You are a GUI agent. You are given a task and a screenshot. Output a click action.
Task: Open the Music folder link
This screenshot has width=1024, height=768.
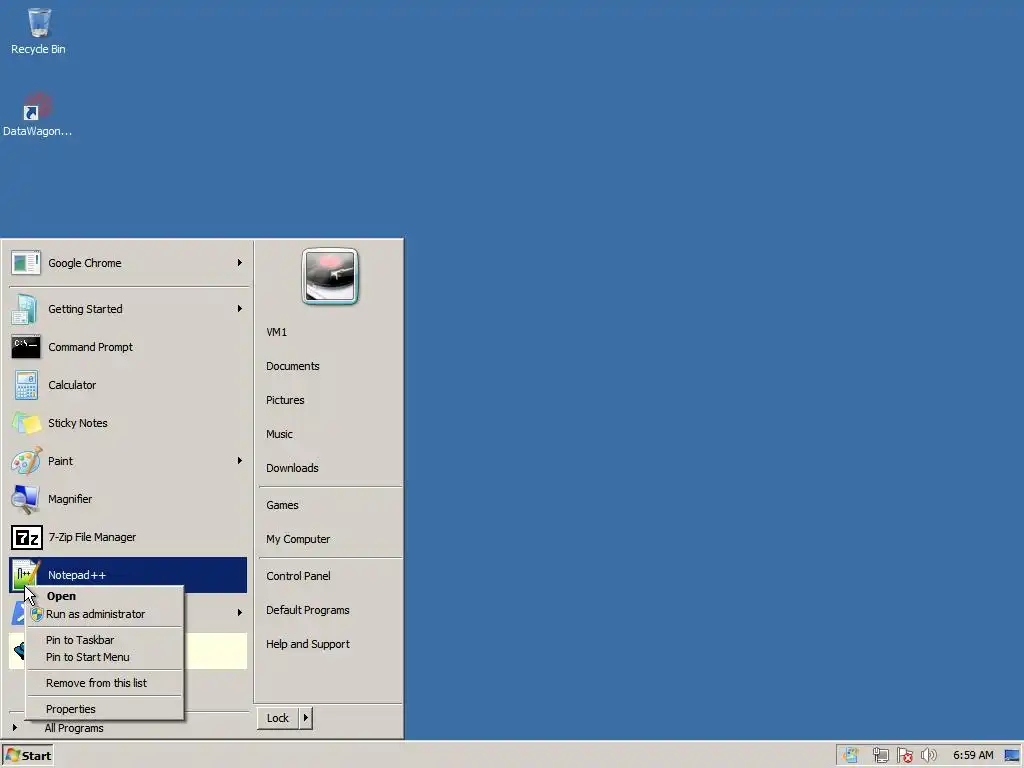279,434
